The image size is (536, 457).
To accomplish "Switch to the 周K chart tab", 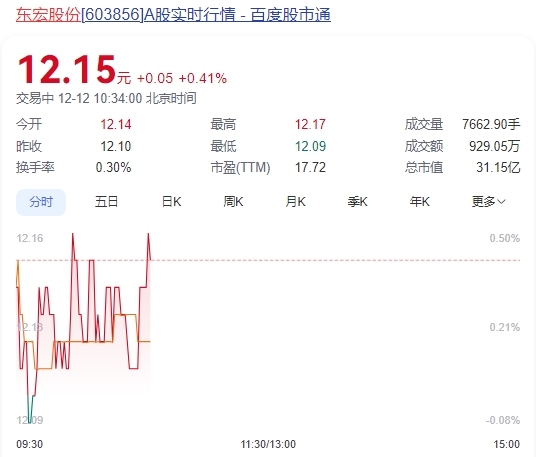I will [233, 202].
